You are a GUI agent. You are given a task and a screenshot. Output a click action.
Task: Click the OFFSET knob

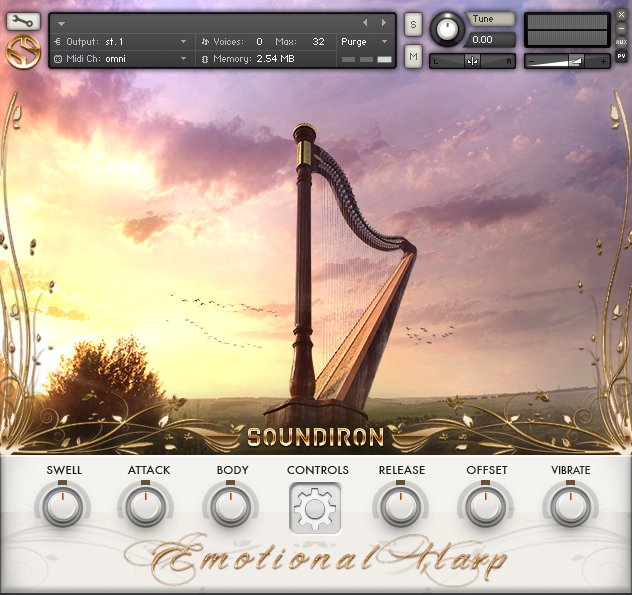click(485, 507)
